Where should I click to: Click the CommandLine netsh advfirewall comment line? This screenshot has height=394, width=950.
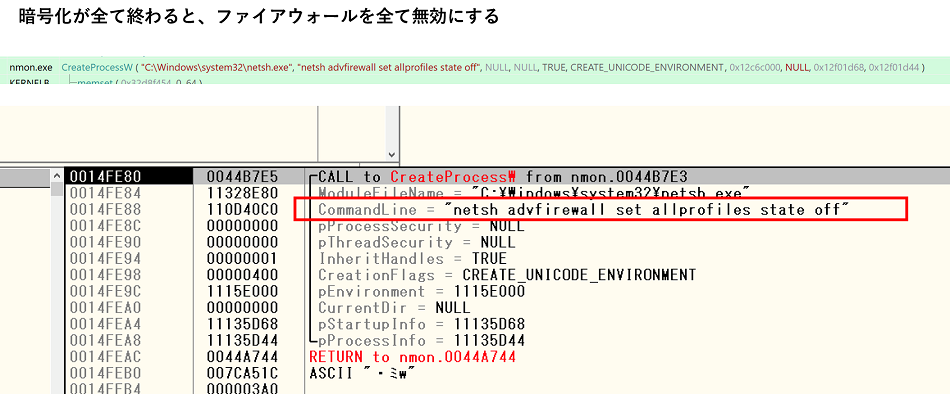coord(583,210)
